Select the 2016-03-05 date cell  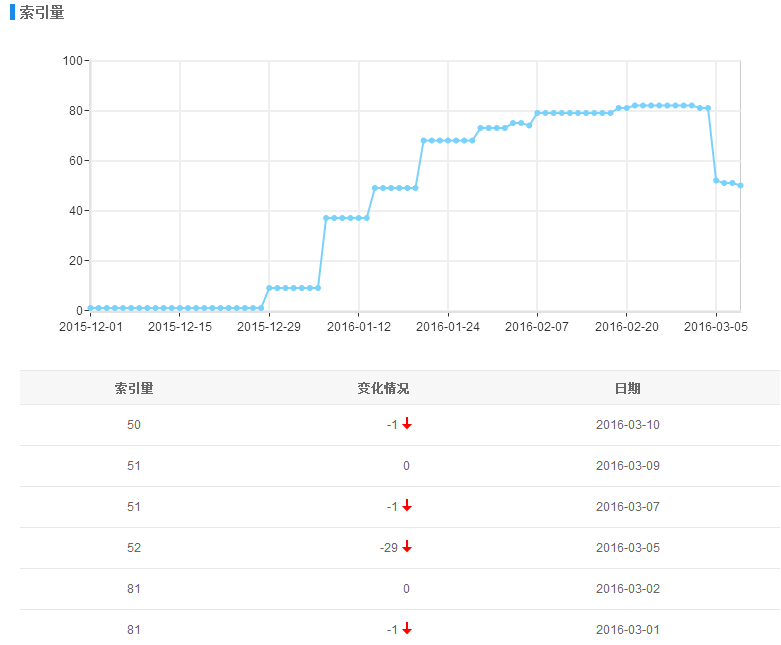[627, 548]
